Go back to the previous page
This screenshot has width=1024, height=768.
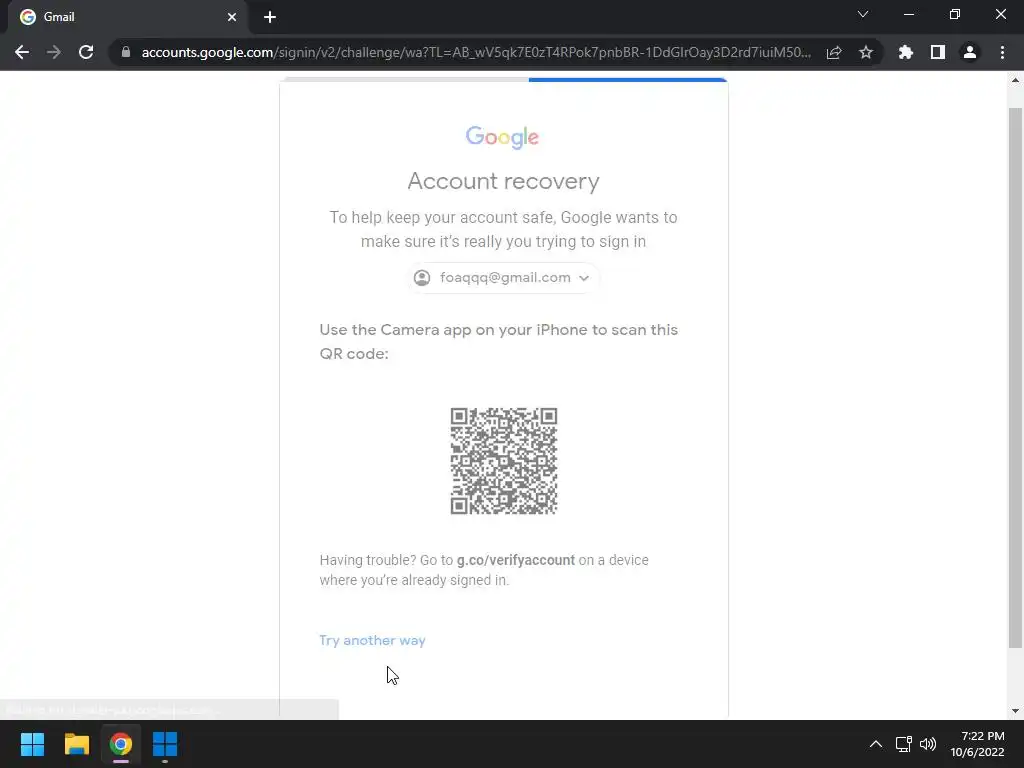22,52
